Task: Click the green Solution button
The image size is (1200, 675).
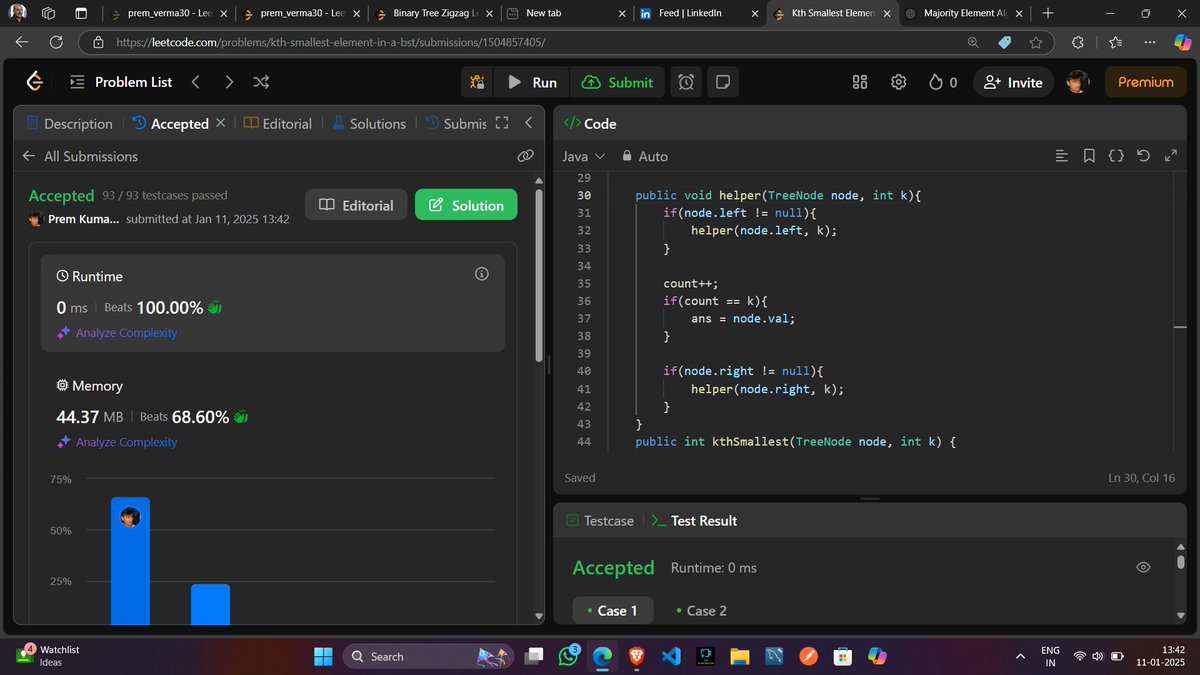Action: click(466, 205)
